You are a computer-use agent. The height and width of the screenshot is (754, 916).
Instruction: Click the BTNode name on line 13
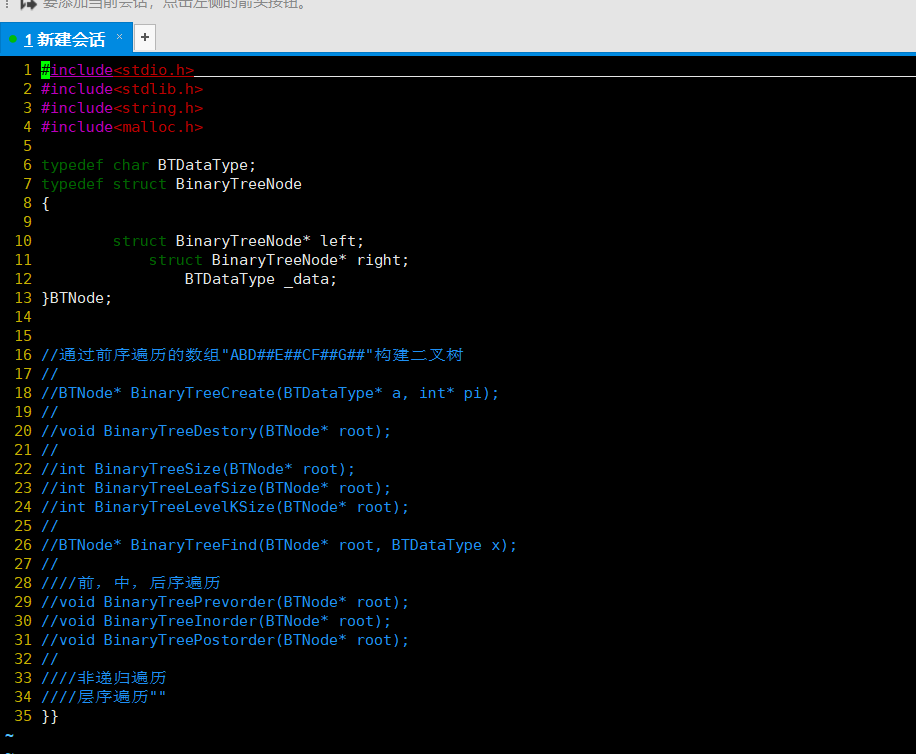click(75, 297)
